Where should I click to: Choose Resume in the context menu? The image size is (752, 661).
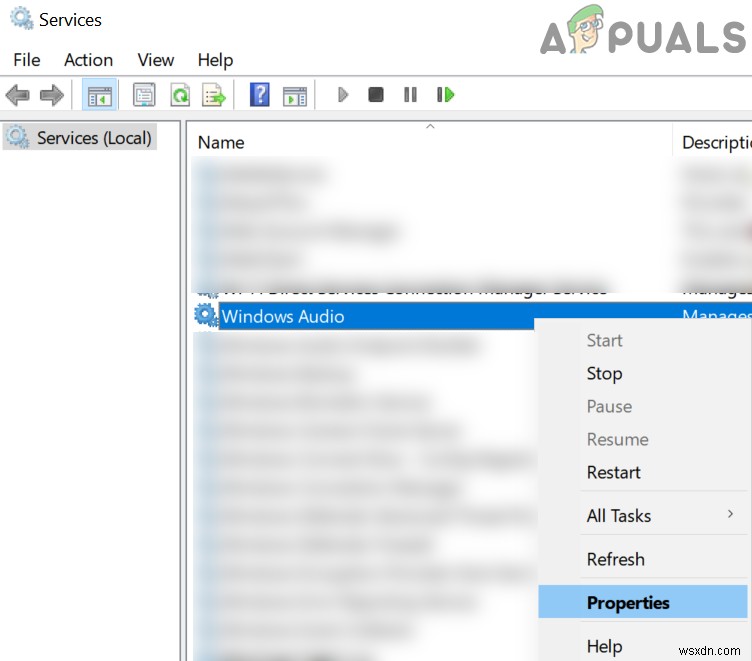click(617, 439)
